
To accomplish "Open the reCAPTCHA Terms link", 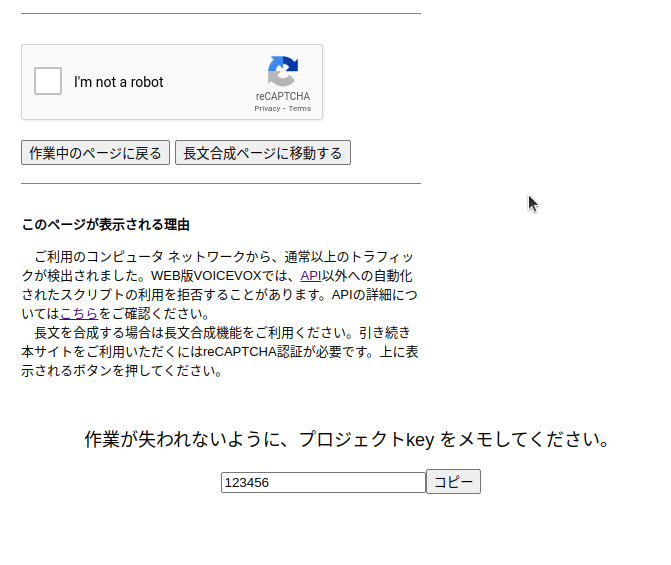I will [300, 108].
